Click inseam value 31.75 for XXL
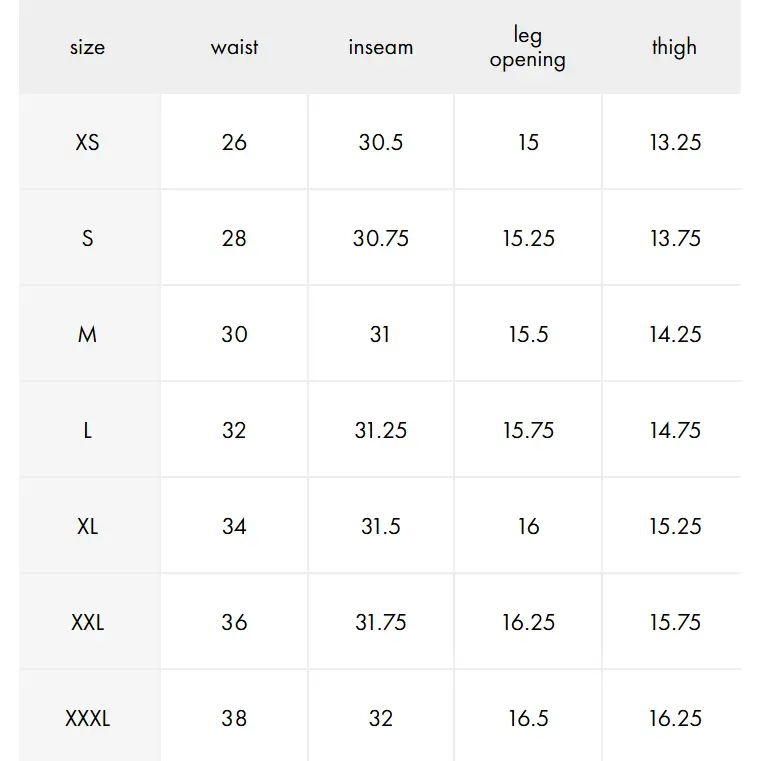 click(381, 622)
